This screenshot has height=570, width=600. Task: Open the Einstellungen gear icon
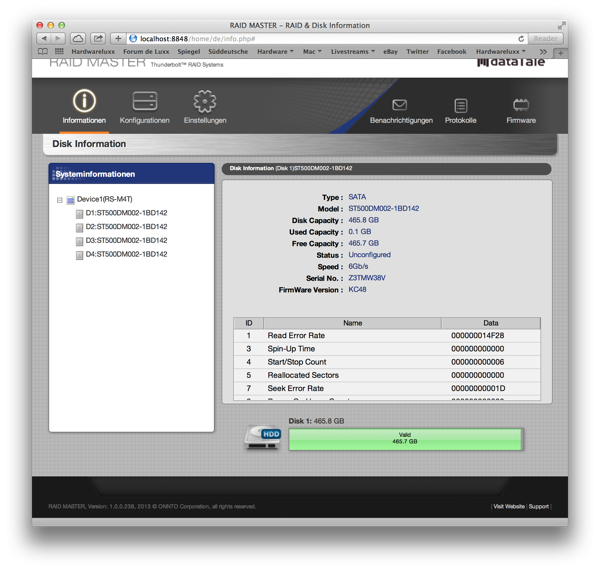coord(205,101)
